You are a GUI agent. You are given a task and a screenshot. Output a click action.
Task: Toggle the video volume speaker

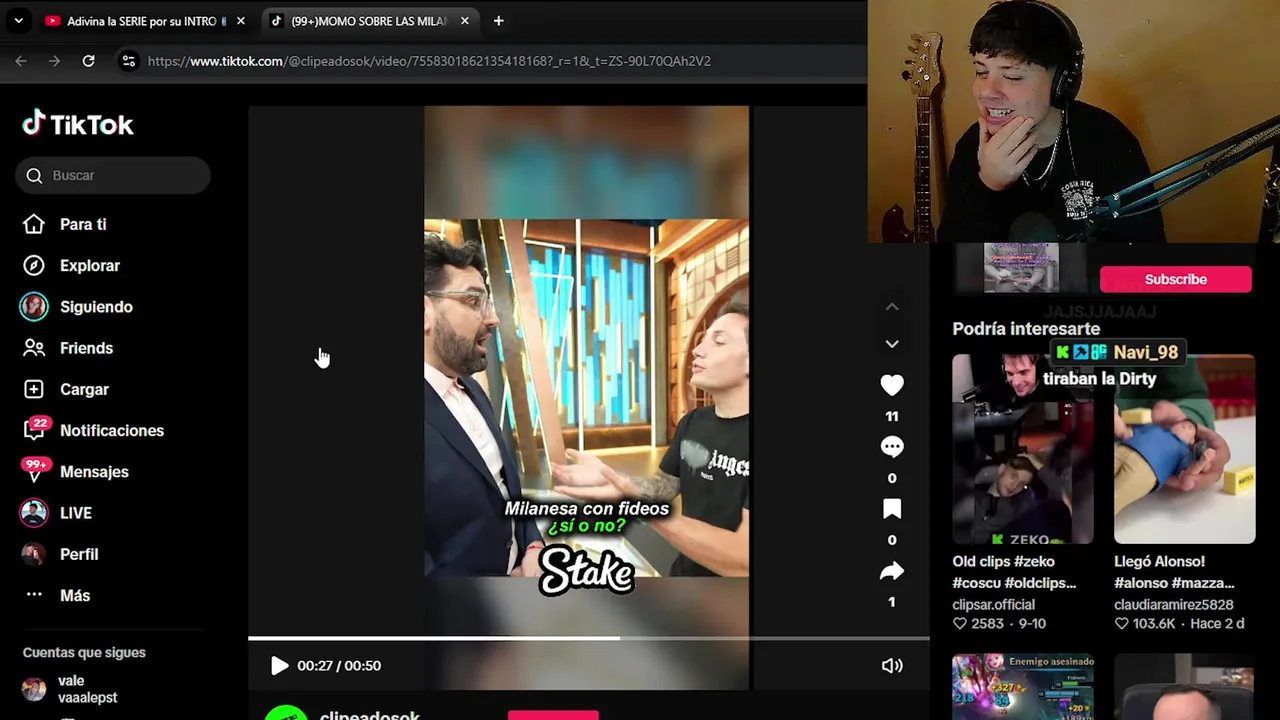coord(892,665)
